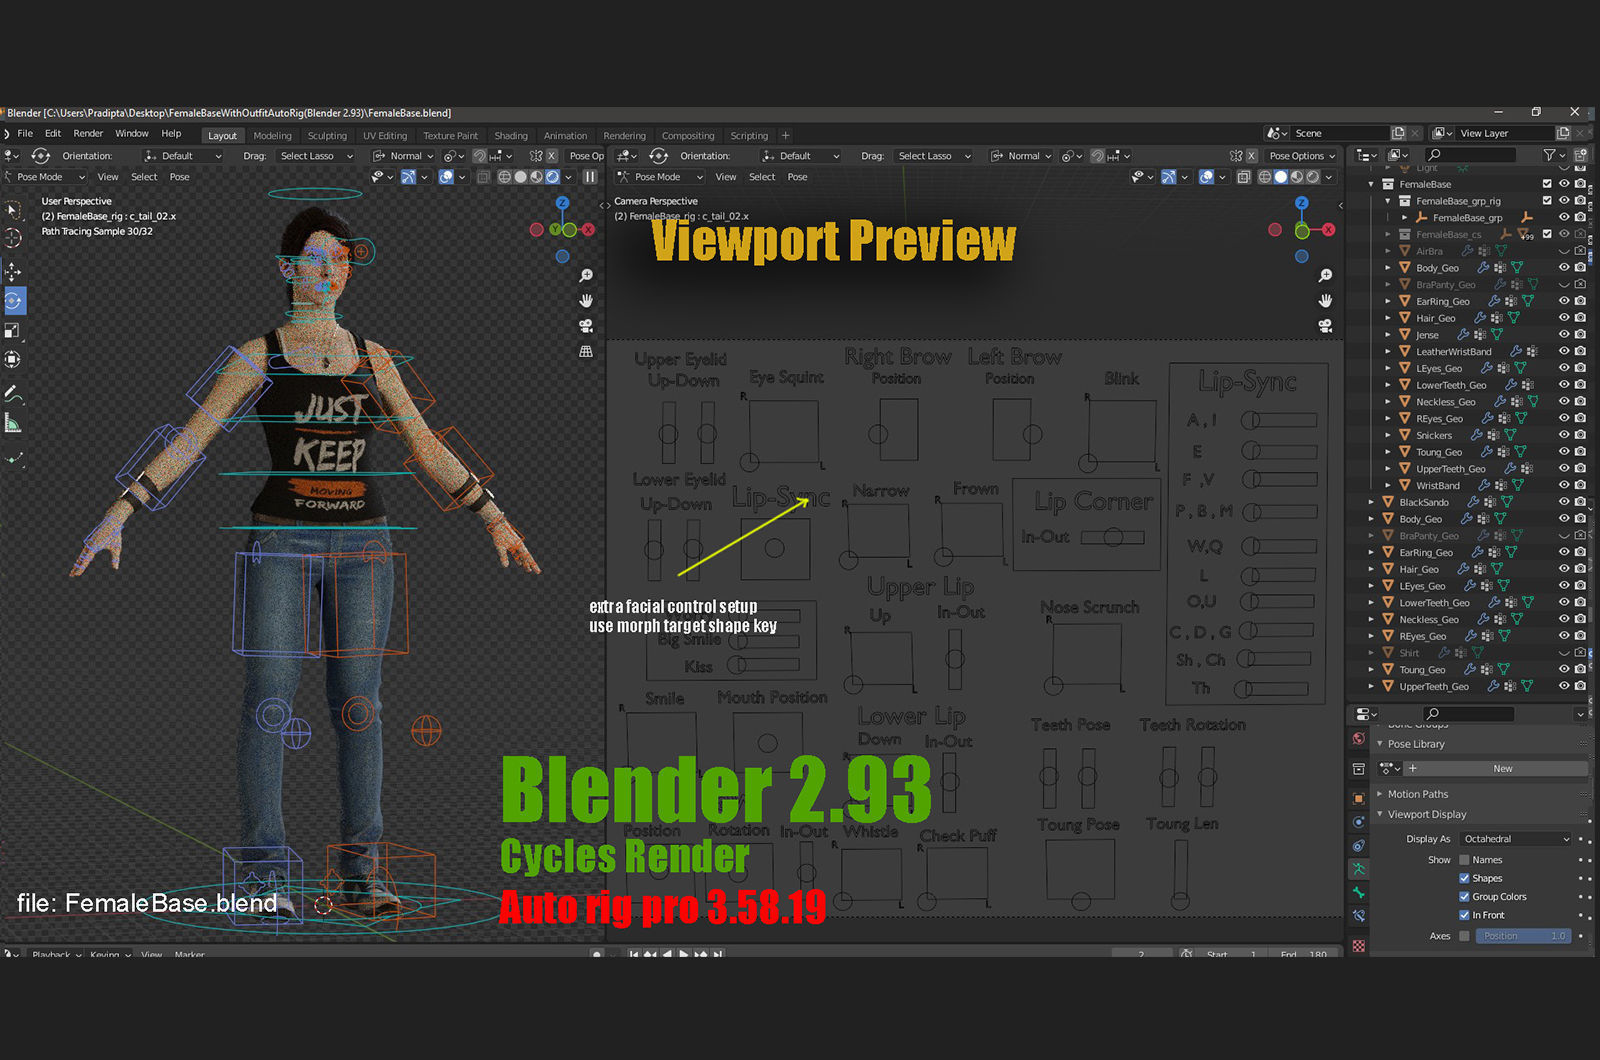Switch to the Animation workspace tab

pyautogui.click(x=566, y=135)
